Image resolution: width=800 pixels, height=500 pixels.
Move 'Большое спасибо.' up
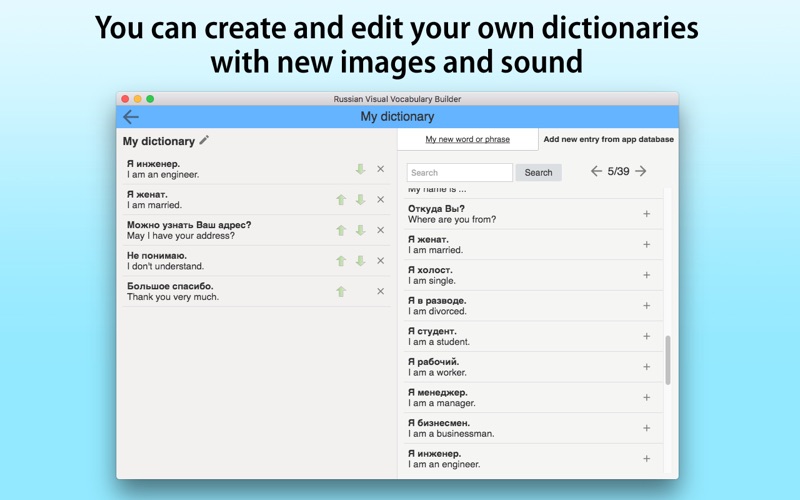click(x=341, y=291)
